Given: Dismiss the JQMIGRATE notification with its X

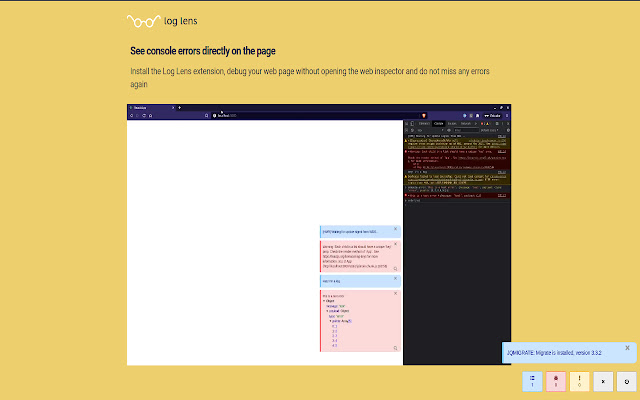Looking at the screenshot, I should point(627,348).
